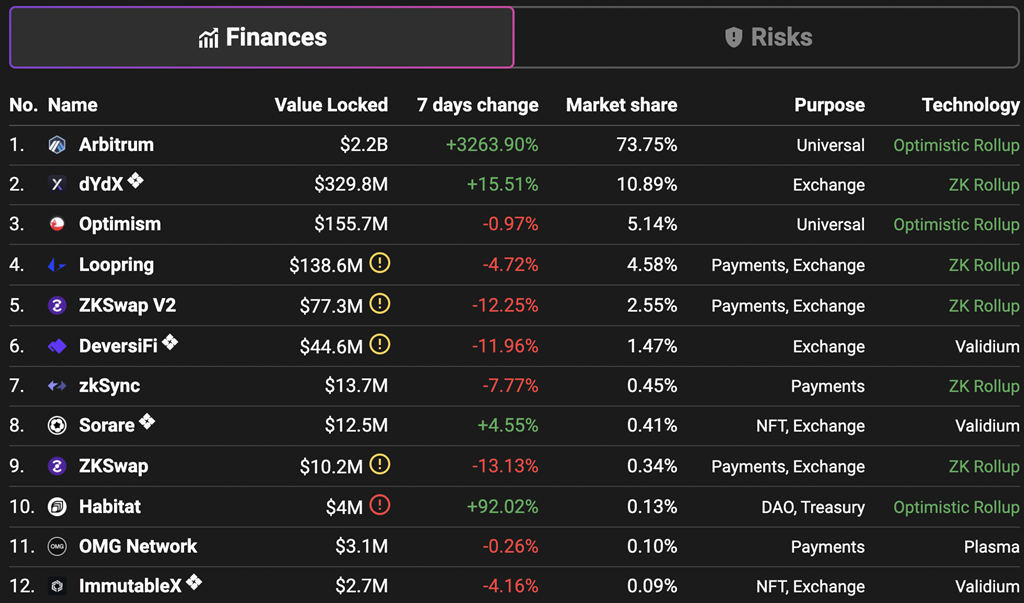The width and height of the screenshot is (1024, 603).
Task: Click Arbitrum's $2.2B value locked
Action: click(364, 145)
